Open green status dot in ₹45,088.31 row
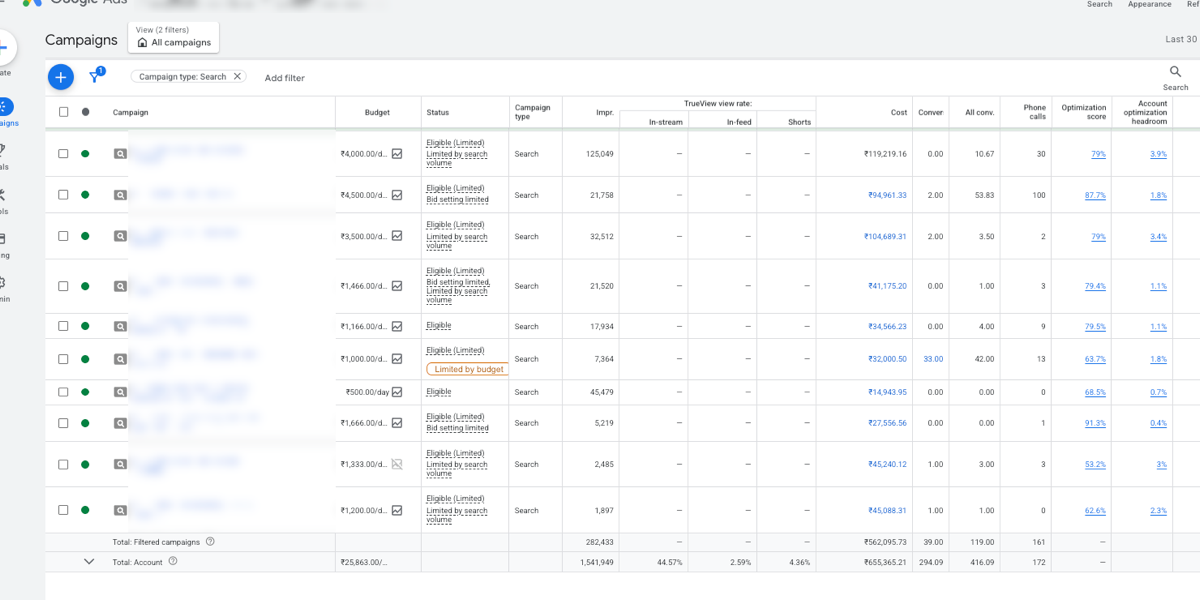Screen dimensions: 1200x600 (x=85, y=510)
